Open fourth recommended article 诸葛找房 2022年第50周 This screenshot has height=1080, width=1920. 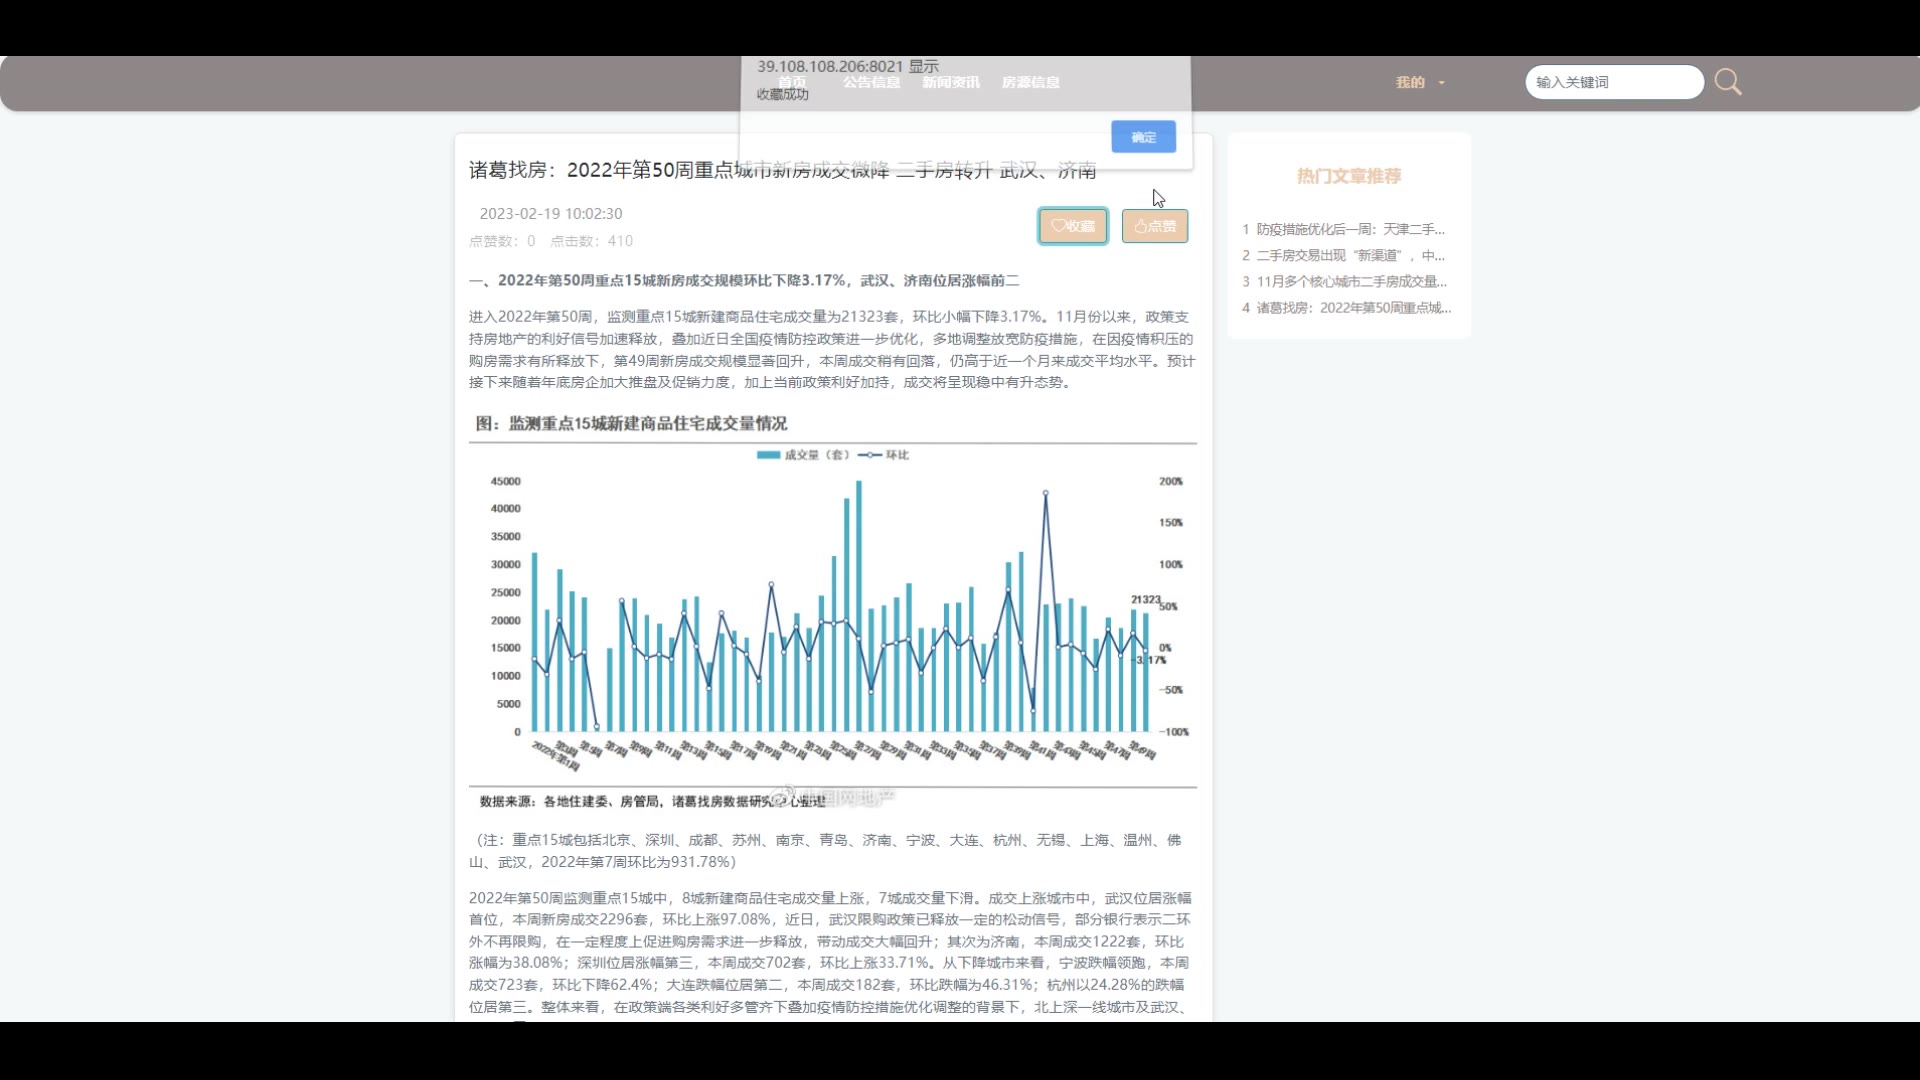point(1352,308)
